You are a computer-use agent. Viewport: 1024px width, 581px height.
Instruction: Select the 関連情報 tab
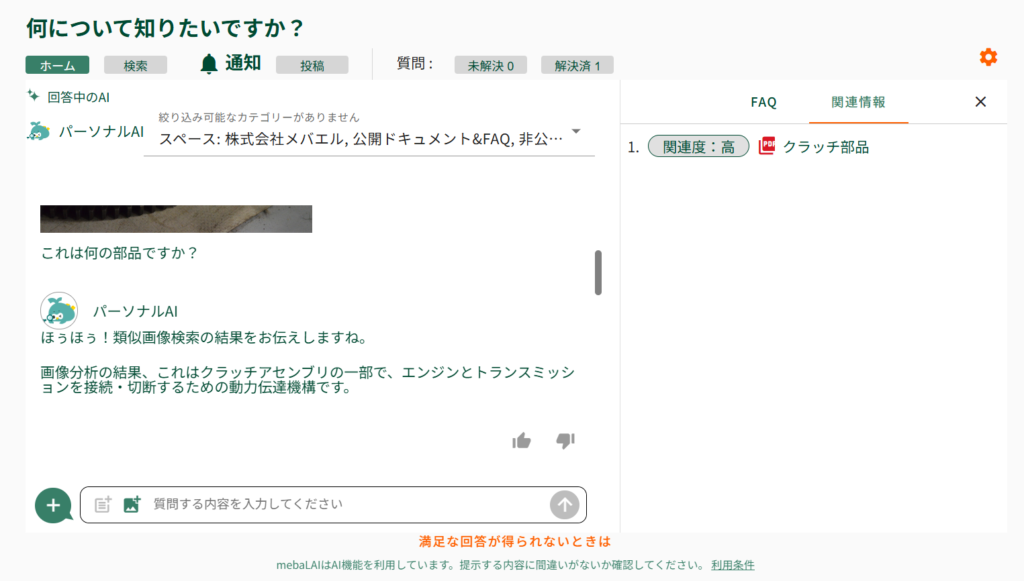click(858, 102)
